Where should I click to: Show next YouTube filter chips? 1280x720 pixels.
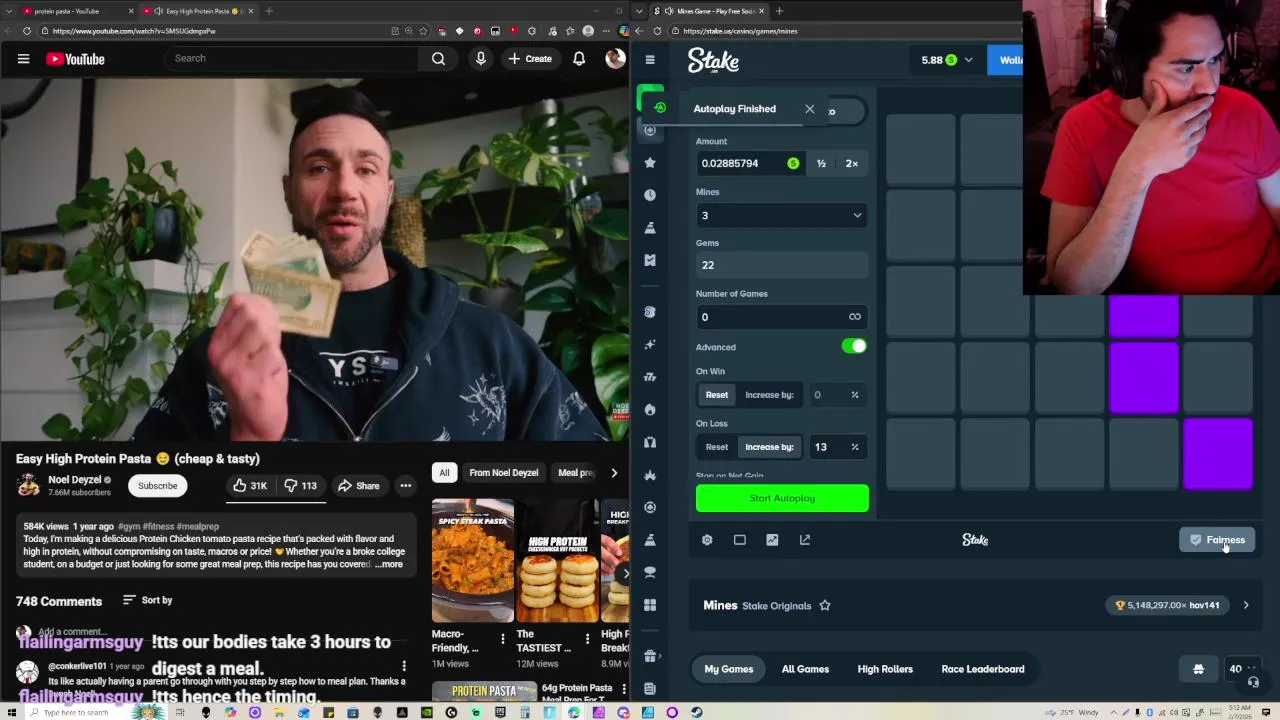(x=614, y=473)
